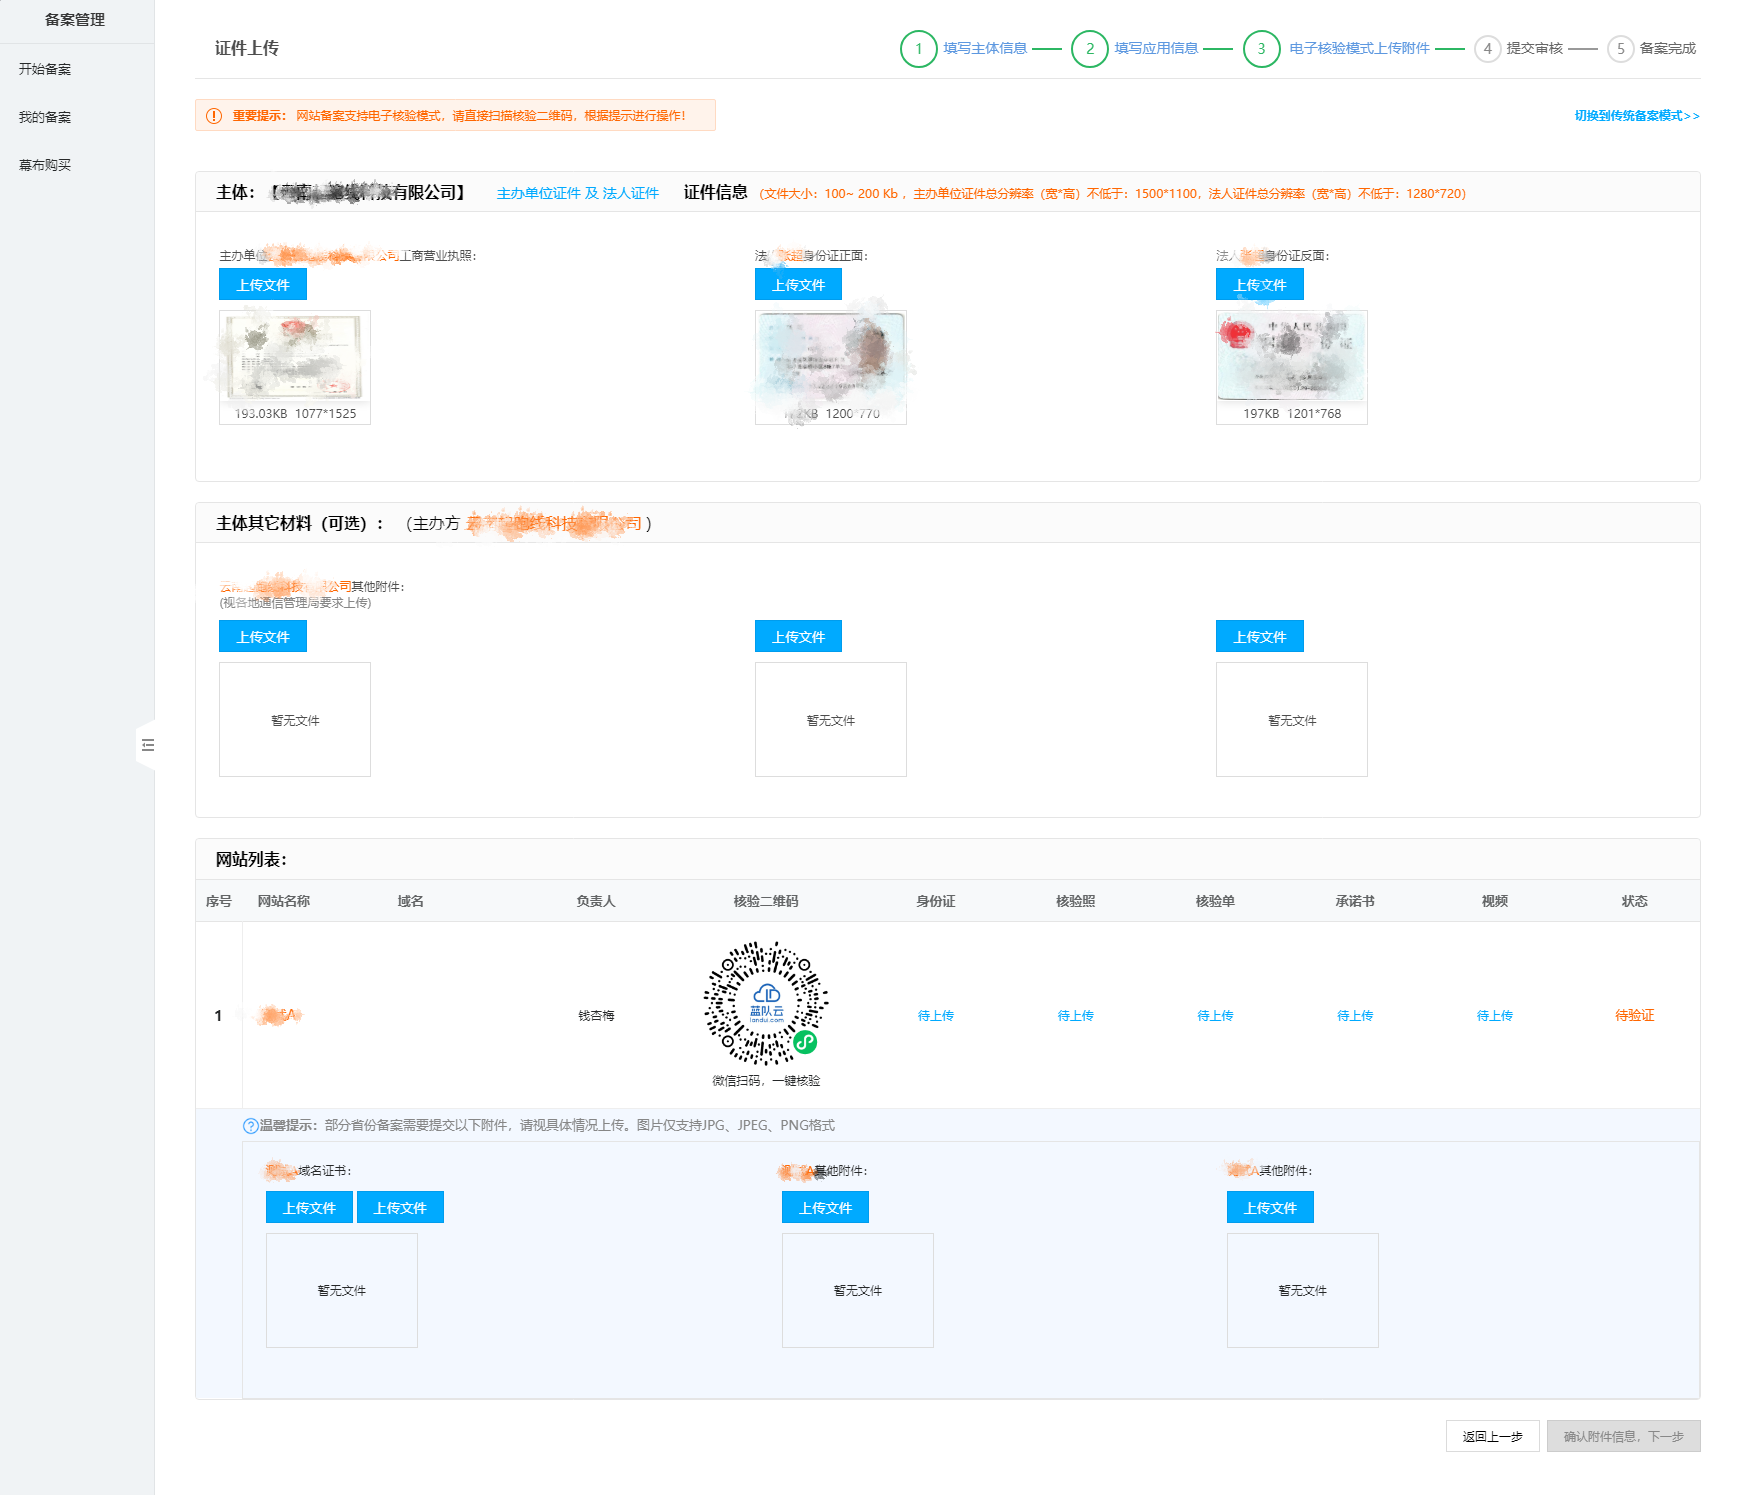Click first 上传文件 under 其他附件 in 主体其它材料
Viewport: 1740px width, 1495px height.
263,637
